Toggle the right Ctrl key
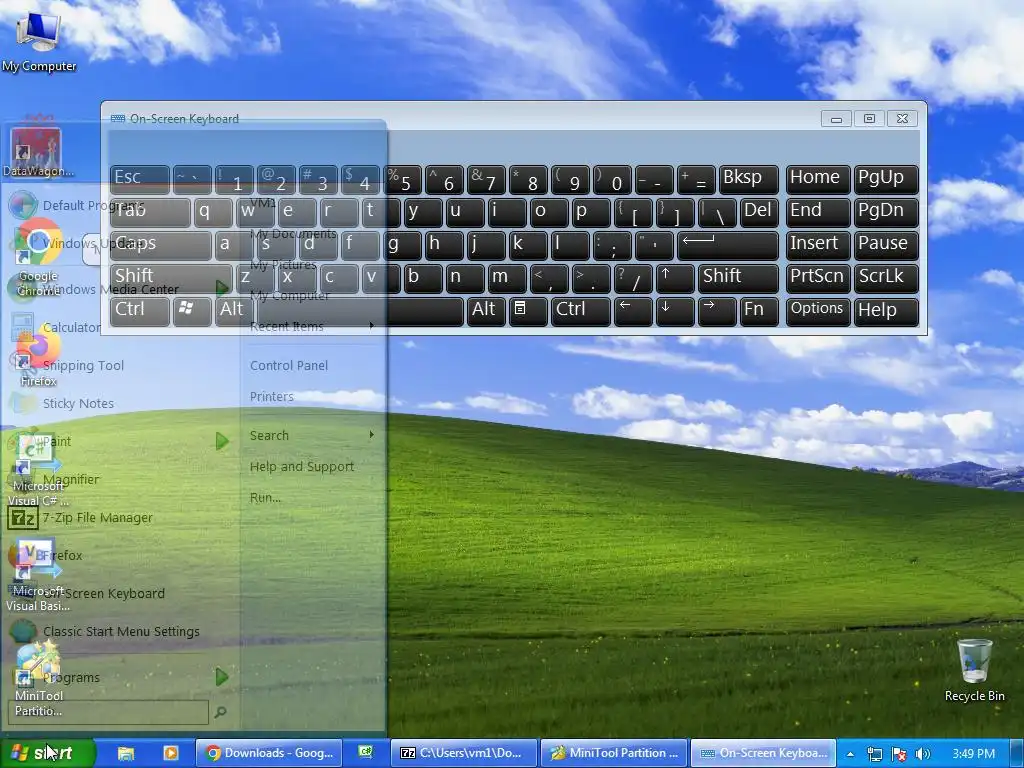 coord(581,312)
